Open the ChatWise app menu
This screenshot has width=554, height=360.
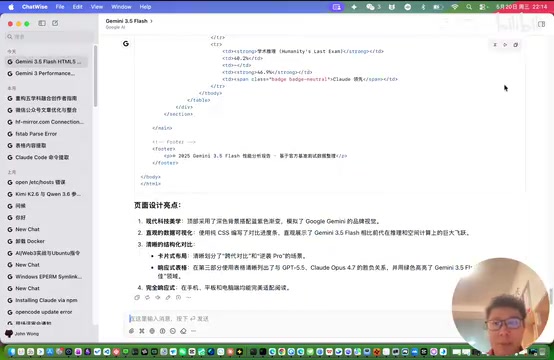click(x=35, y=7)
